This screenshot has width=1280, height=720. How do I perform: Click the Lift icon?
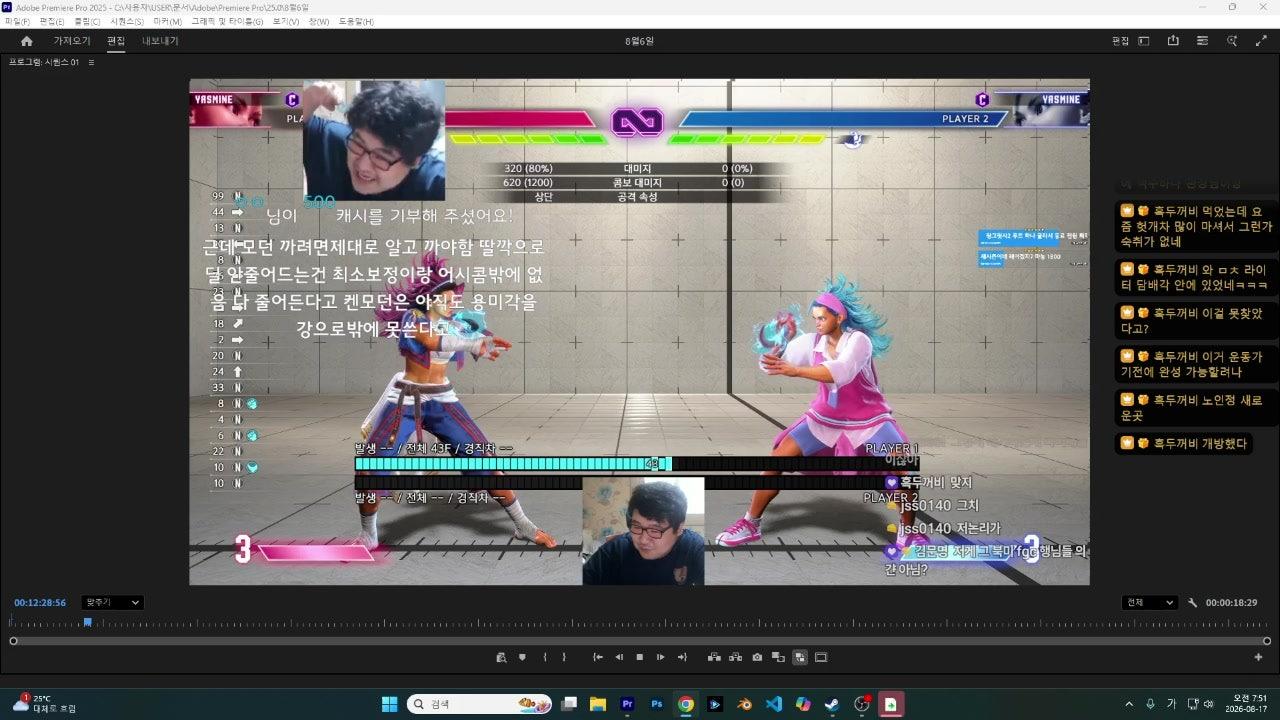pyautogui.click(x=714, y=657)
